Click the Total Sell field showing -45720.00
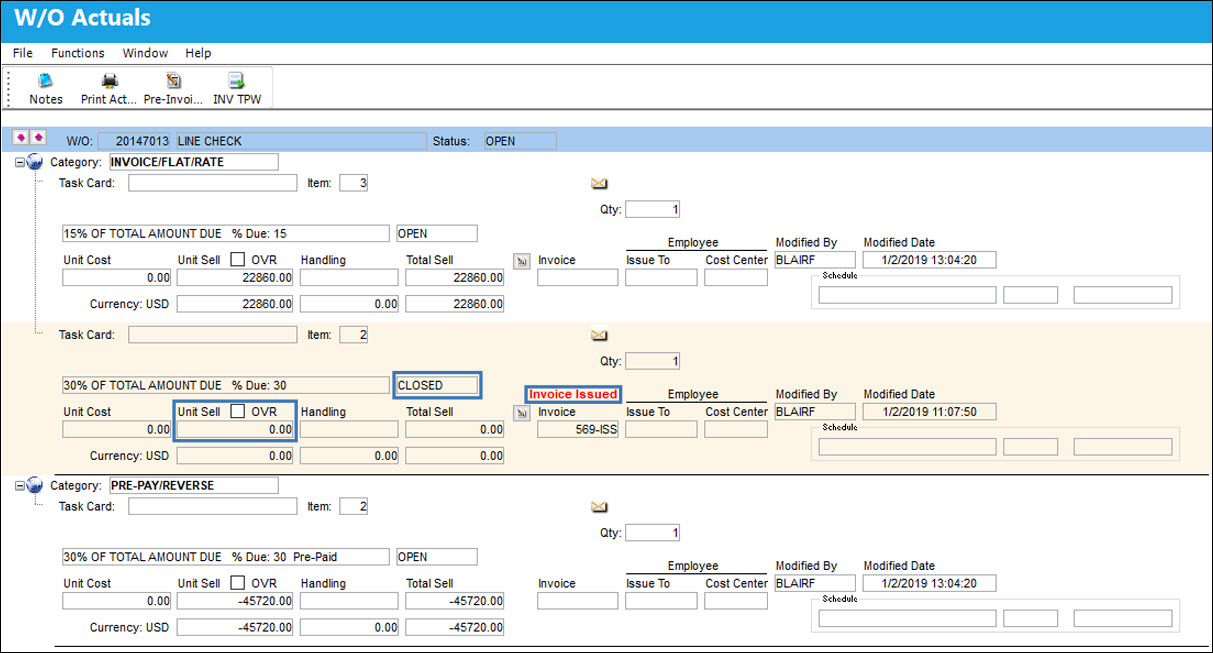Image resolution: width=1213 pixels, height=653 pixels. (455, 601)
